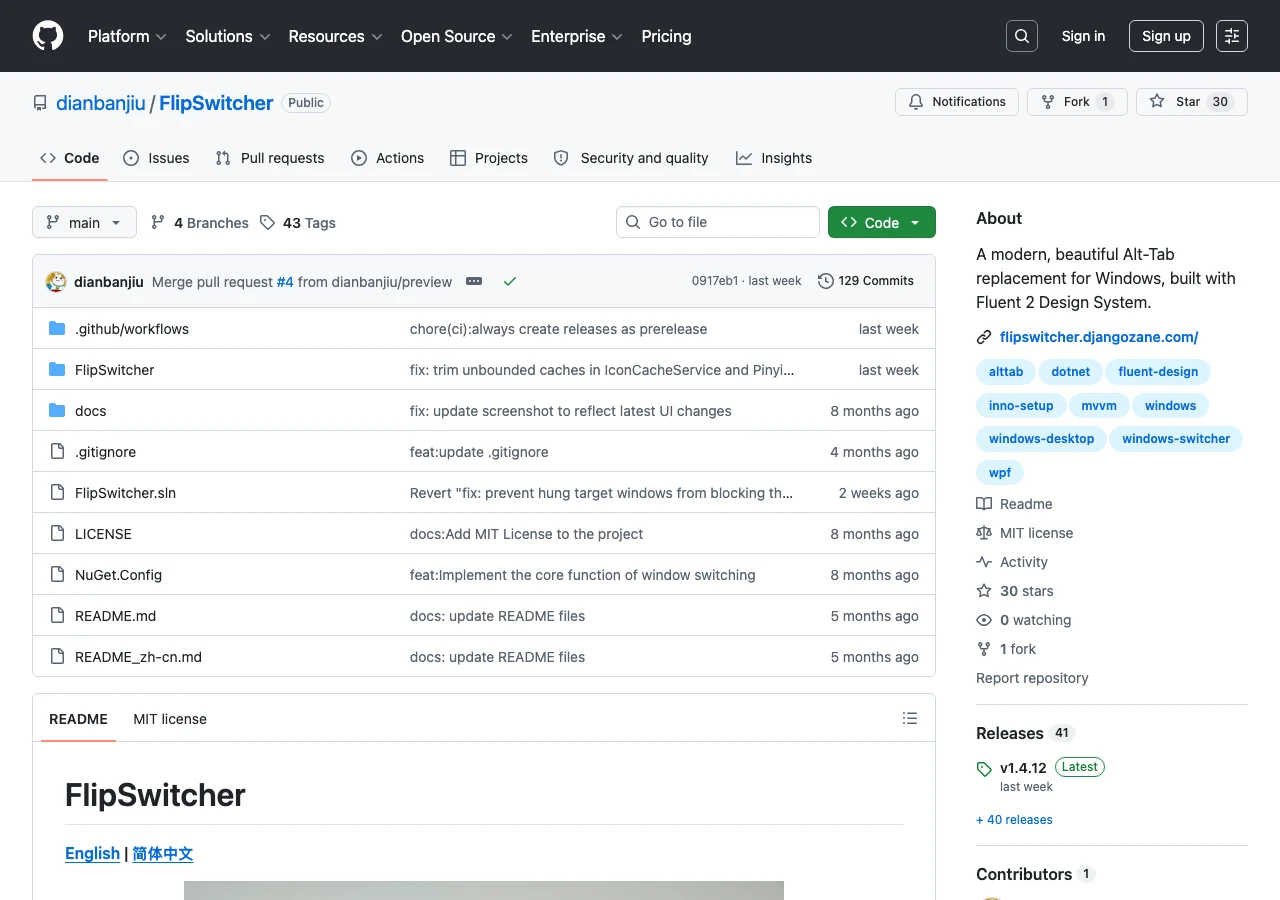Image resolution: width=1280 pixels, height=900 pixels.
Task: Click the .github/workflows folder icon
Action: pyautogui.click(x=57, y=329)
